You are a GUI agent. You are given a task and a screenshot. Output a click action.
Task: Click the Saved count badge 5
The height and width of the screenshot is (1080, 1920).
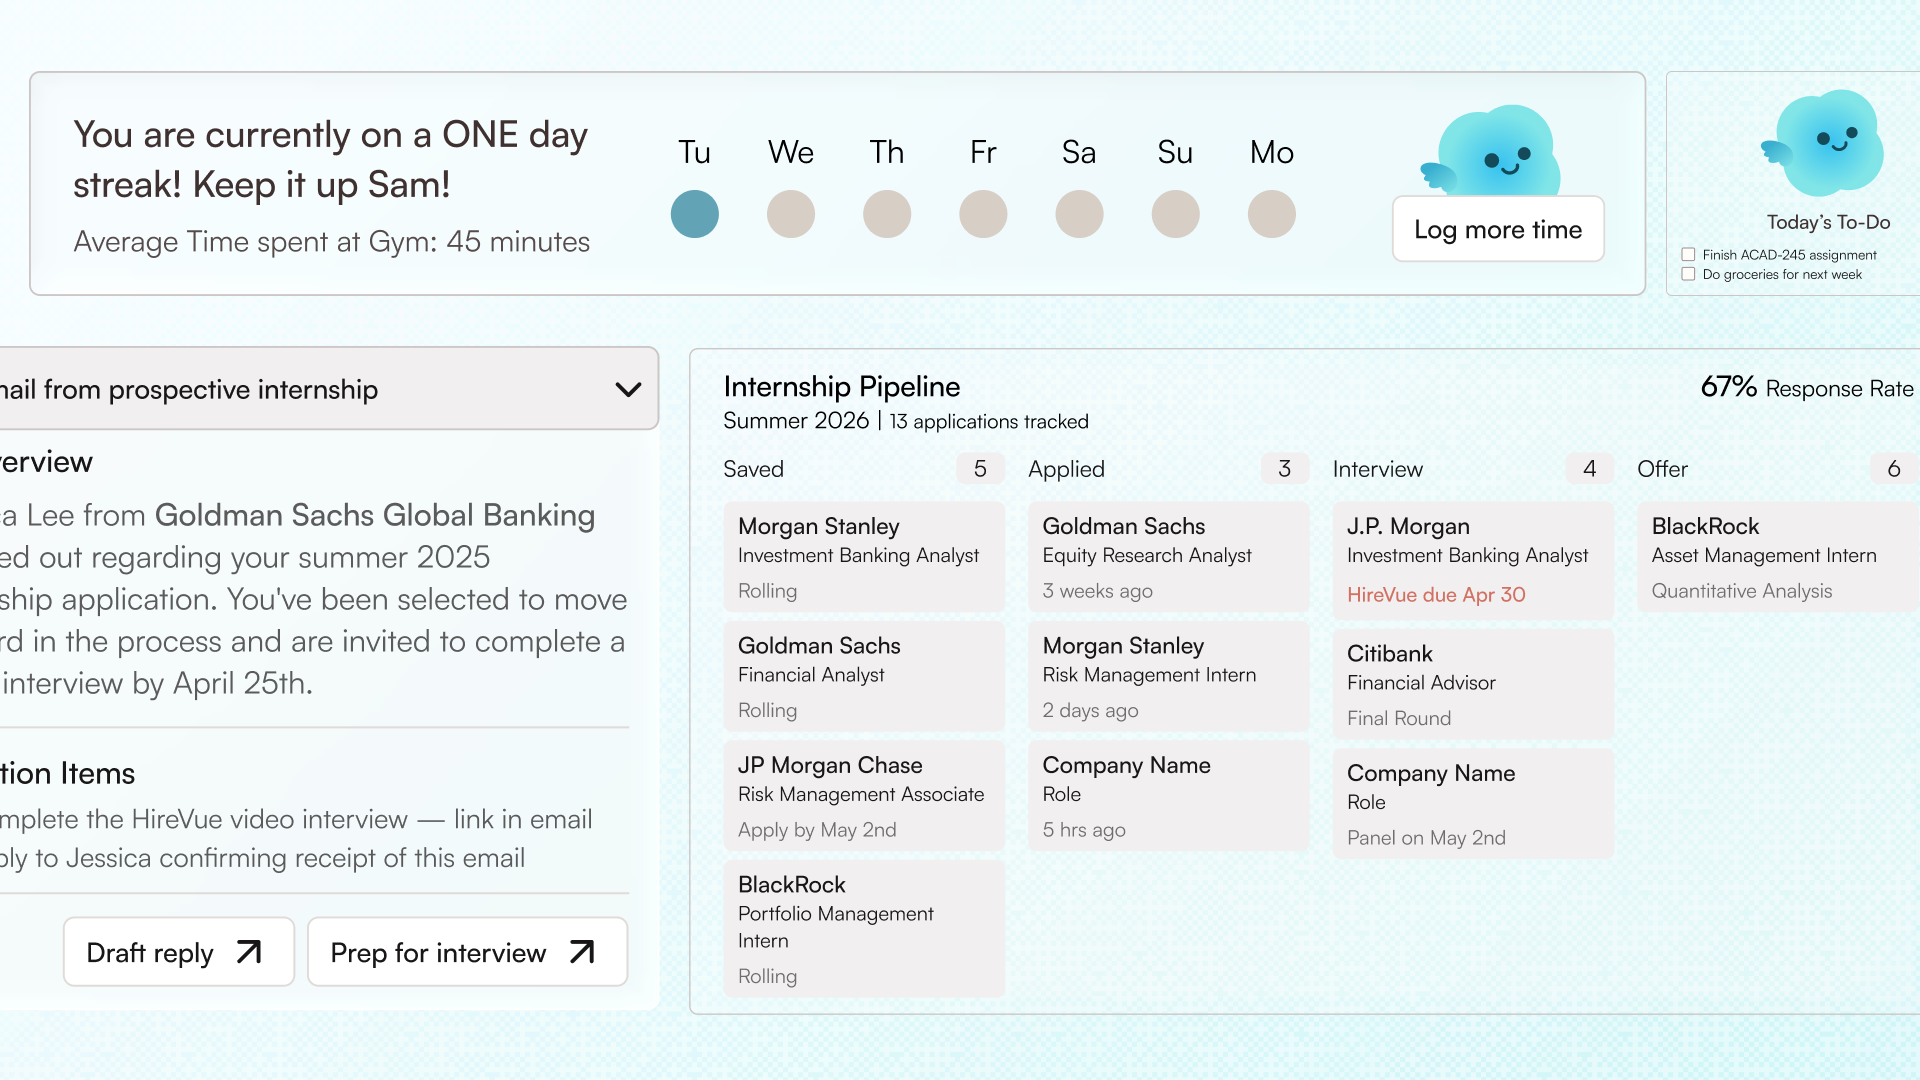(980, 469)
